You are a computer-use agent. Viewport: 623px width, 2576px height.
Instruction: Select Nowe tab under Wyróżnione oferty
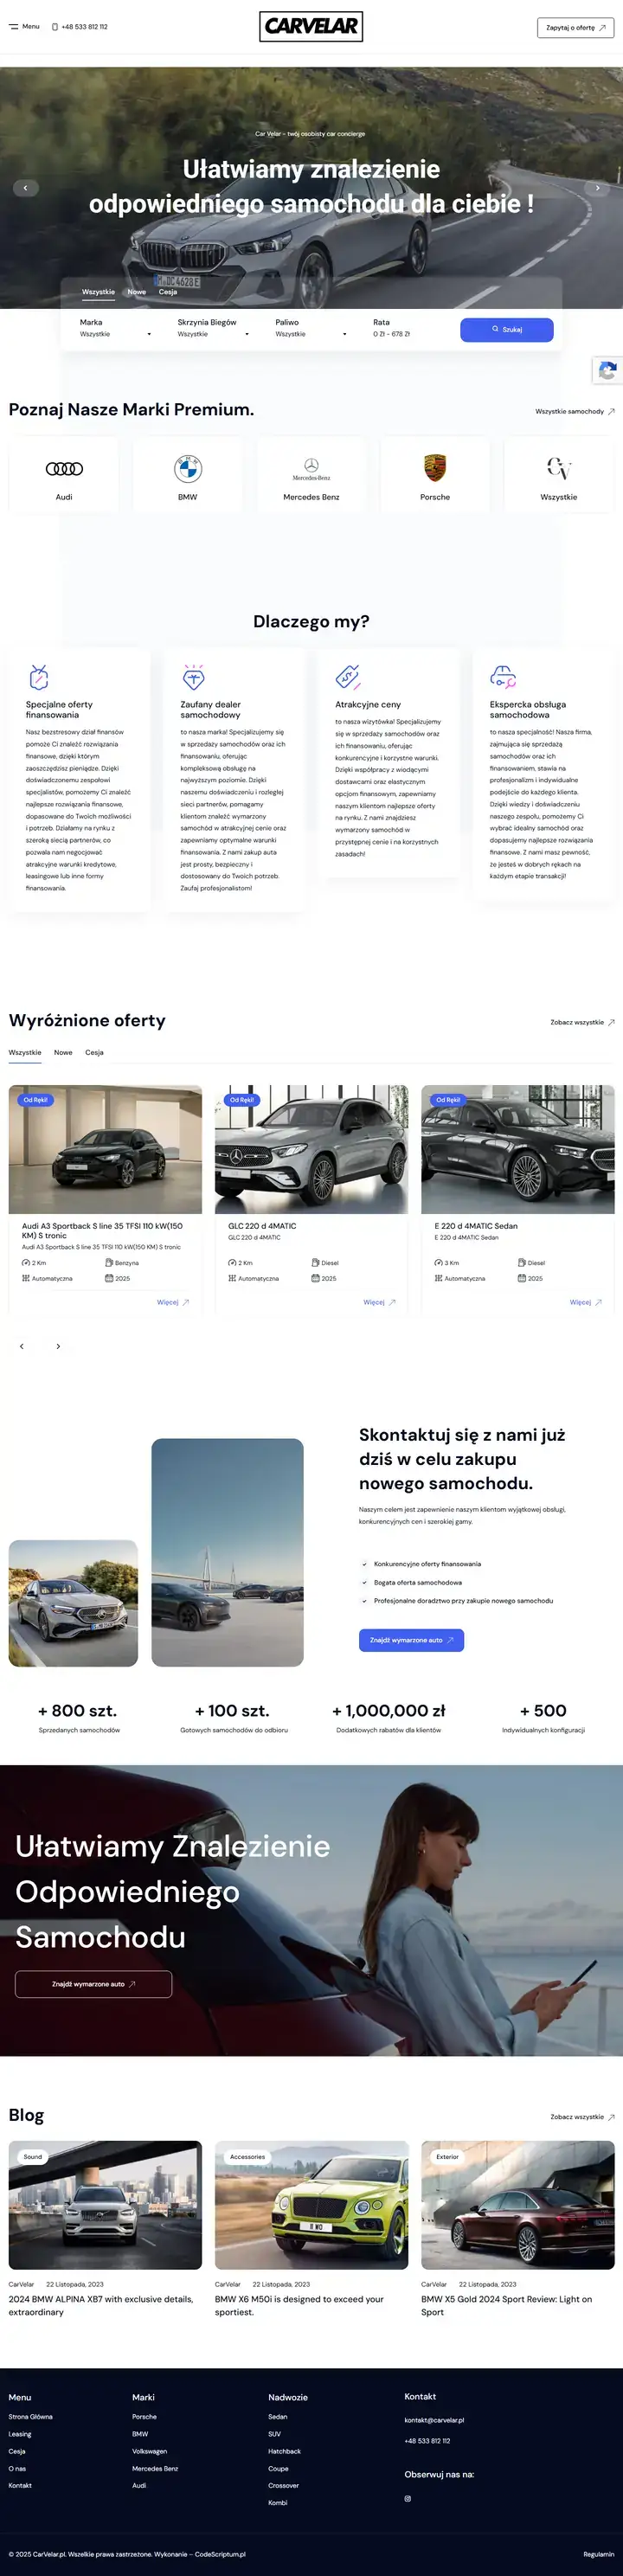pyautogui.click(x=63, y=1052)
